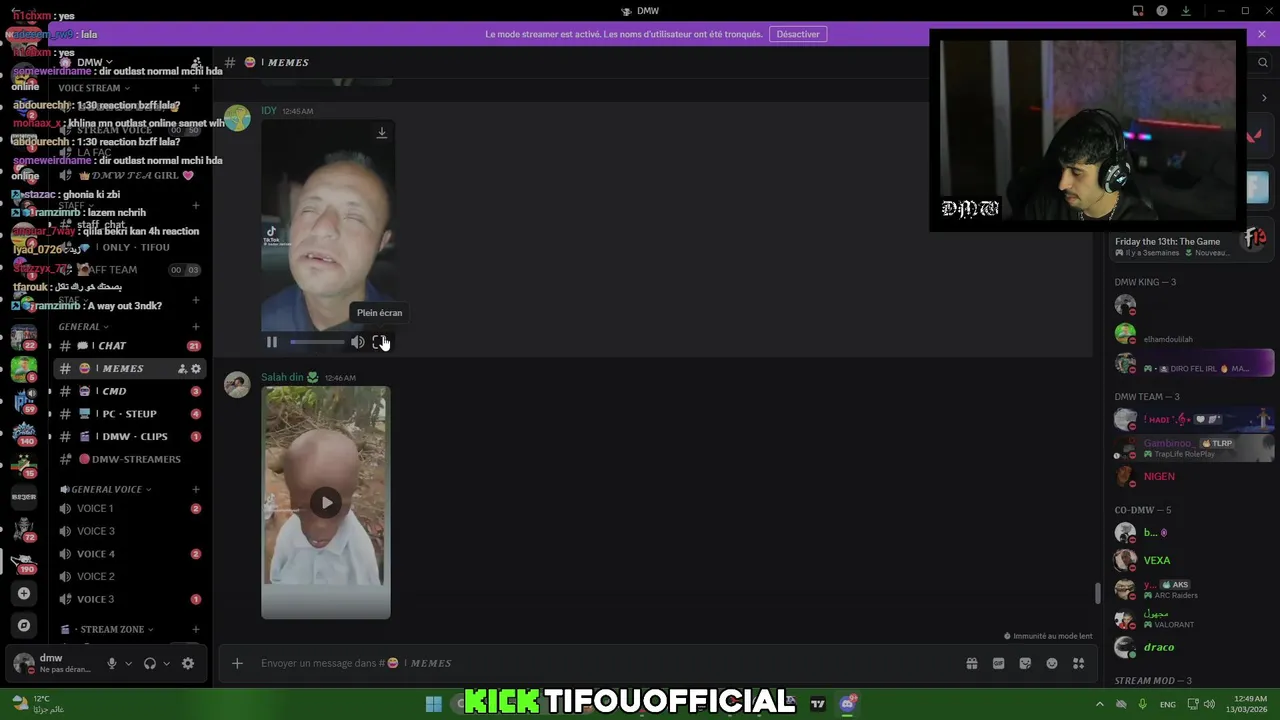Image resolution: width=1280 pixels, height=720 pixels.
Task: Open IDY's username profile
Action: click(x=269, y=110)
